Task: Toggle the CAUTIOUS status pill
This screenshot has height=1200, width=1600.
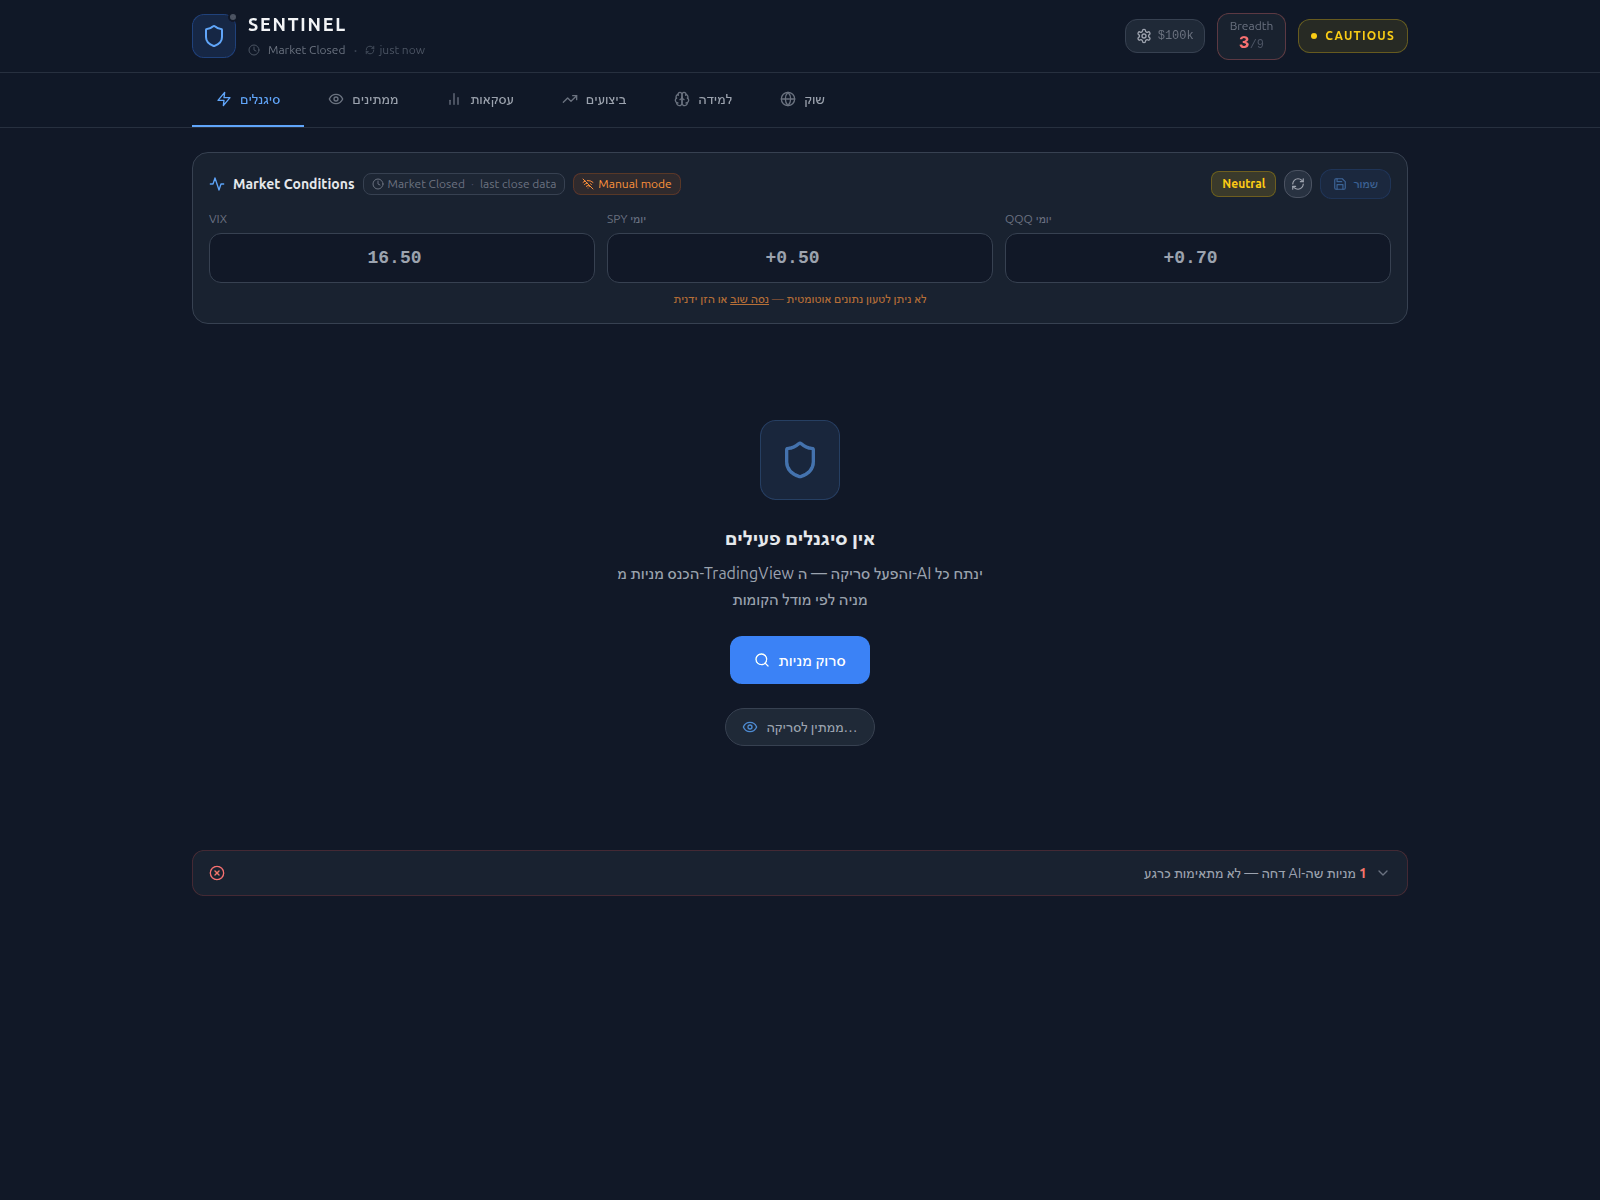Action: (1352, 36)
